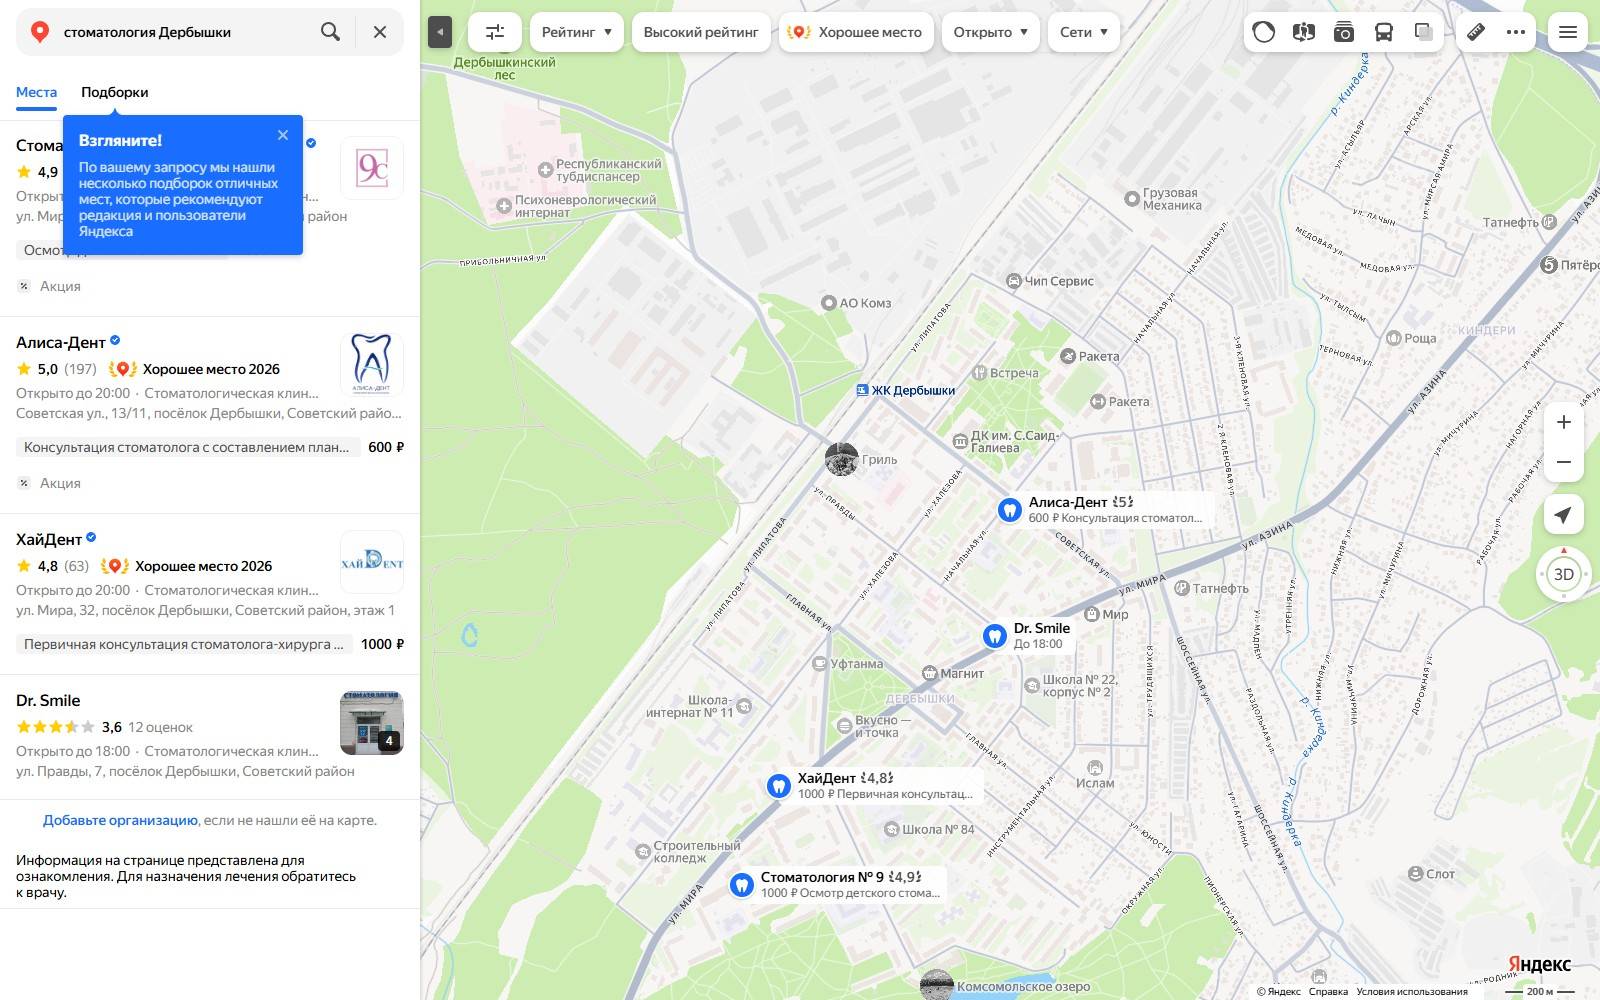
Task: Click the Школа № 84 map marker
Action: coord(891,829)
